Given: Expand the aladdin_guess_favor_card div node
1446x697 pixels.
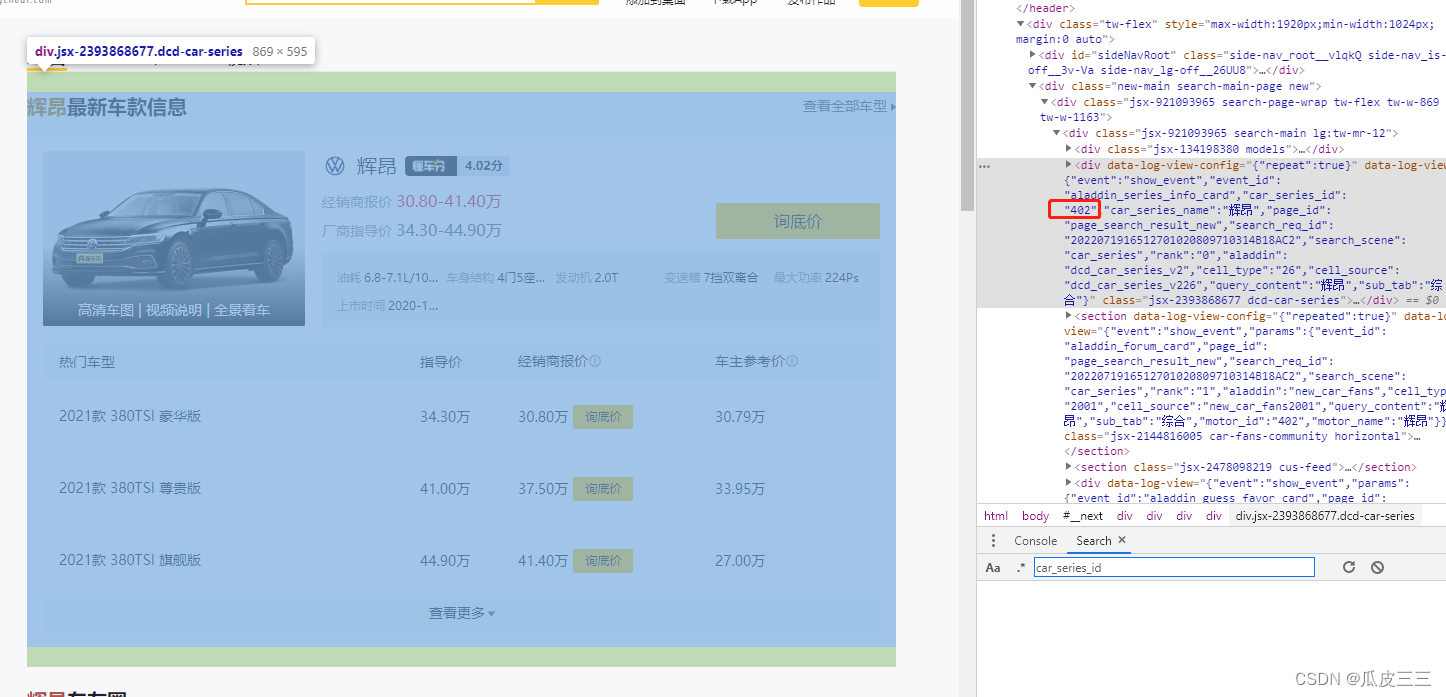Looking at the screenshot, I should pos(1069,483).
